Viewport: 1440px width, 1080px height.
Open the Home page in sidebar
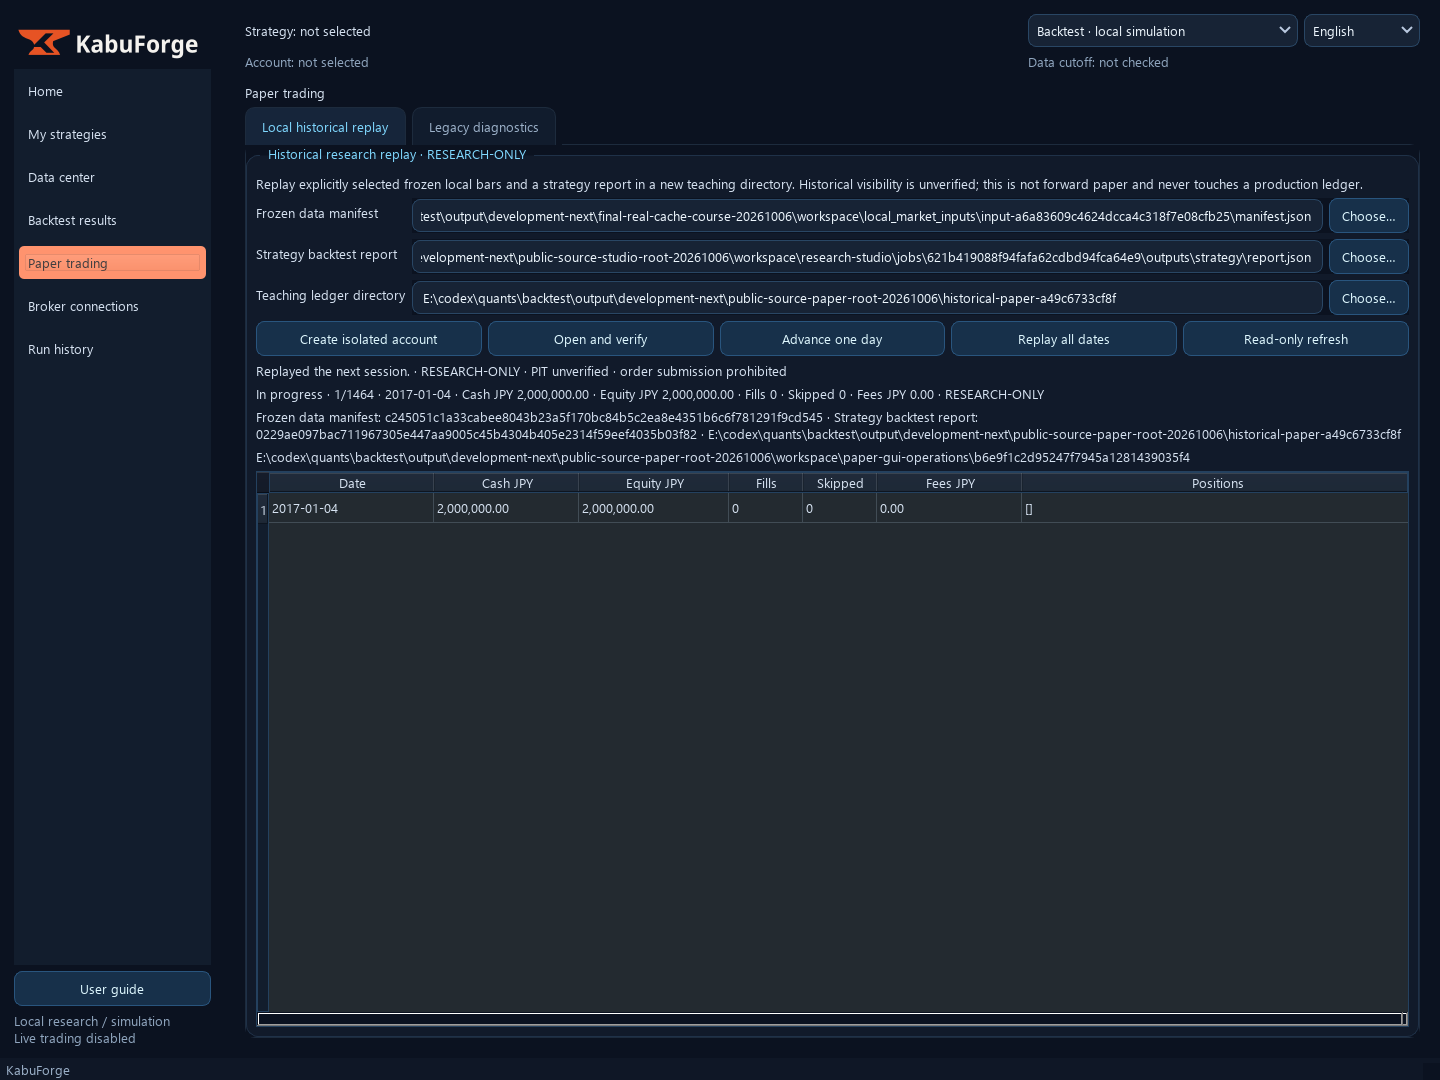pos(112,91)
